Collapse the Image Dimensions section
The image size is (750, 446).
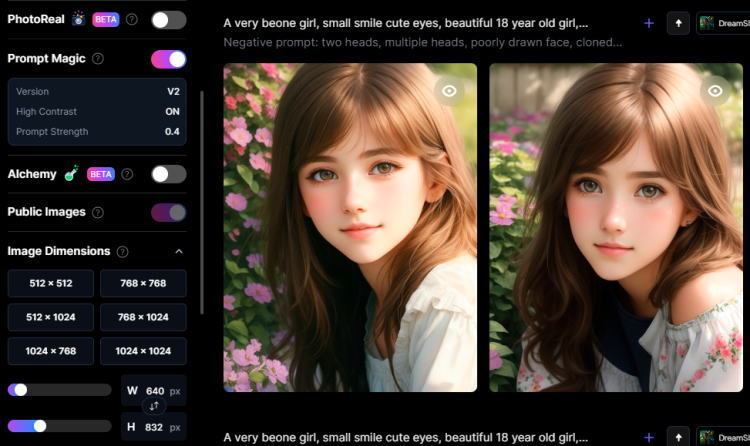pyautogui.click(x=179, y=252)
